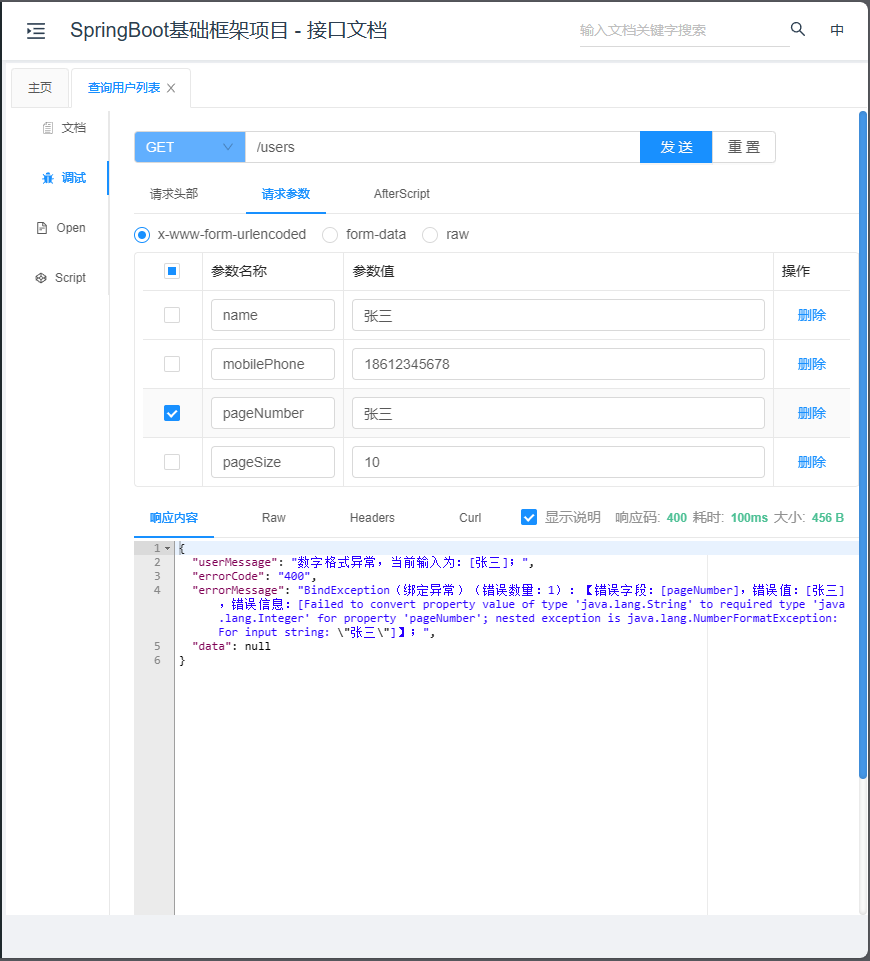This screenshot has height=961, width=870.
Task: Uncheck the pageNumber parameter row checkbox
Action: pos(171,412)
